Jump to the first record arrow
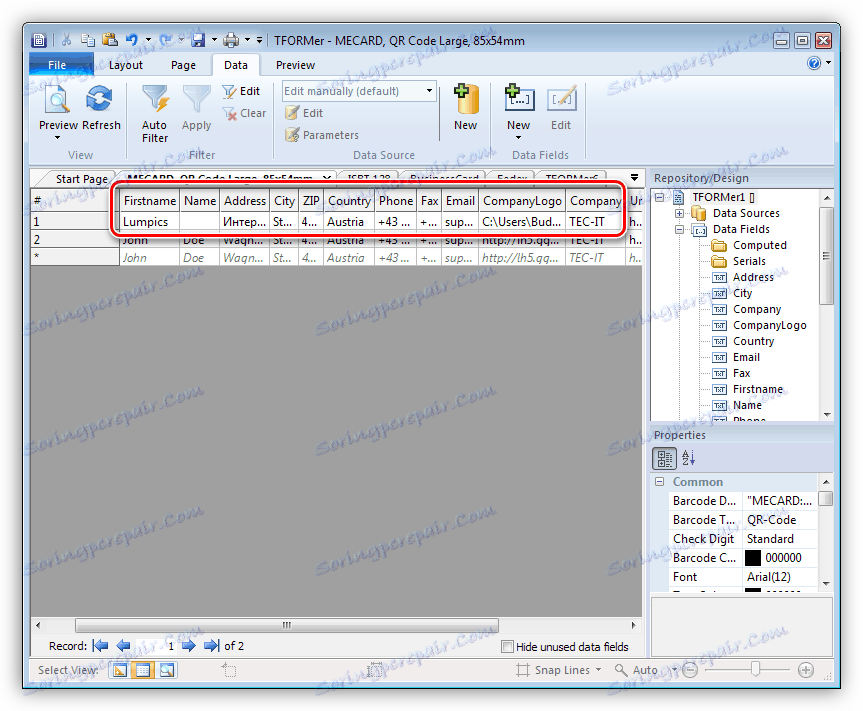This screenshot has width=863, height=711. tap(100, 646)
